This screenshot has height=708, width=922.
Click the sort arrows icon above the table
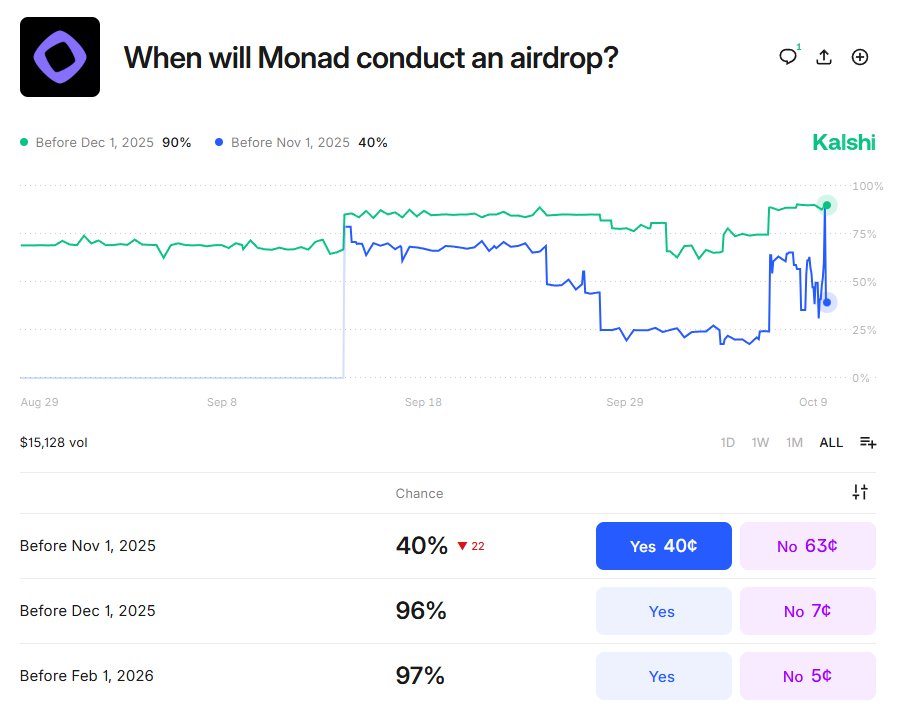pyautogui.click(x=860, y=492)
